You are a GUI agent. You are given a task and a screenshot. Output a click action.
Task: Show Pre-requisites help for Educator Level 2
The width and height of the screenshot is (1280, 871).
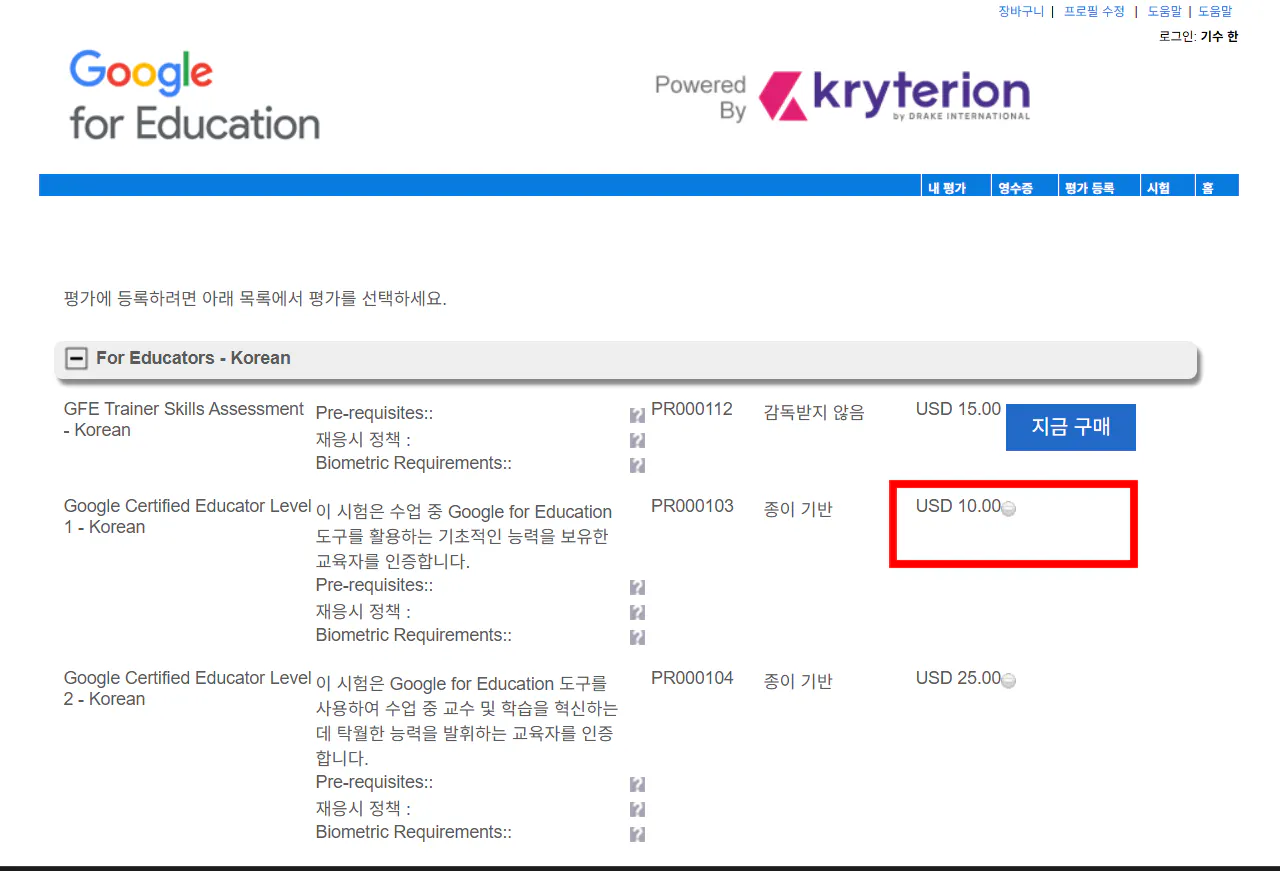[637, 785]
